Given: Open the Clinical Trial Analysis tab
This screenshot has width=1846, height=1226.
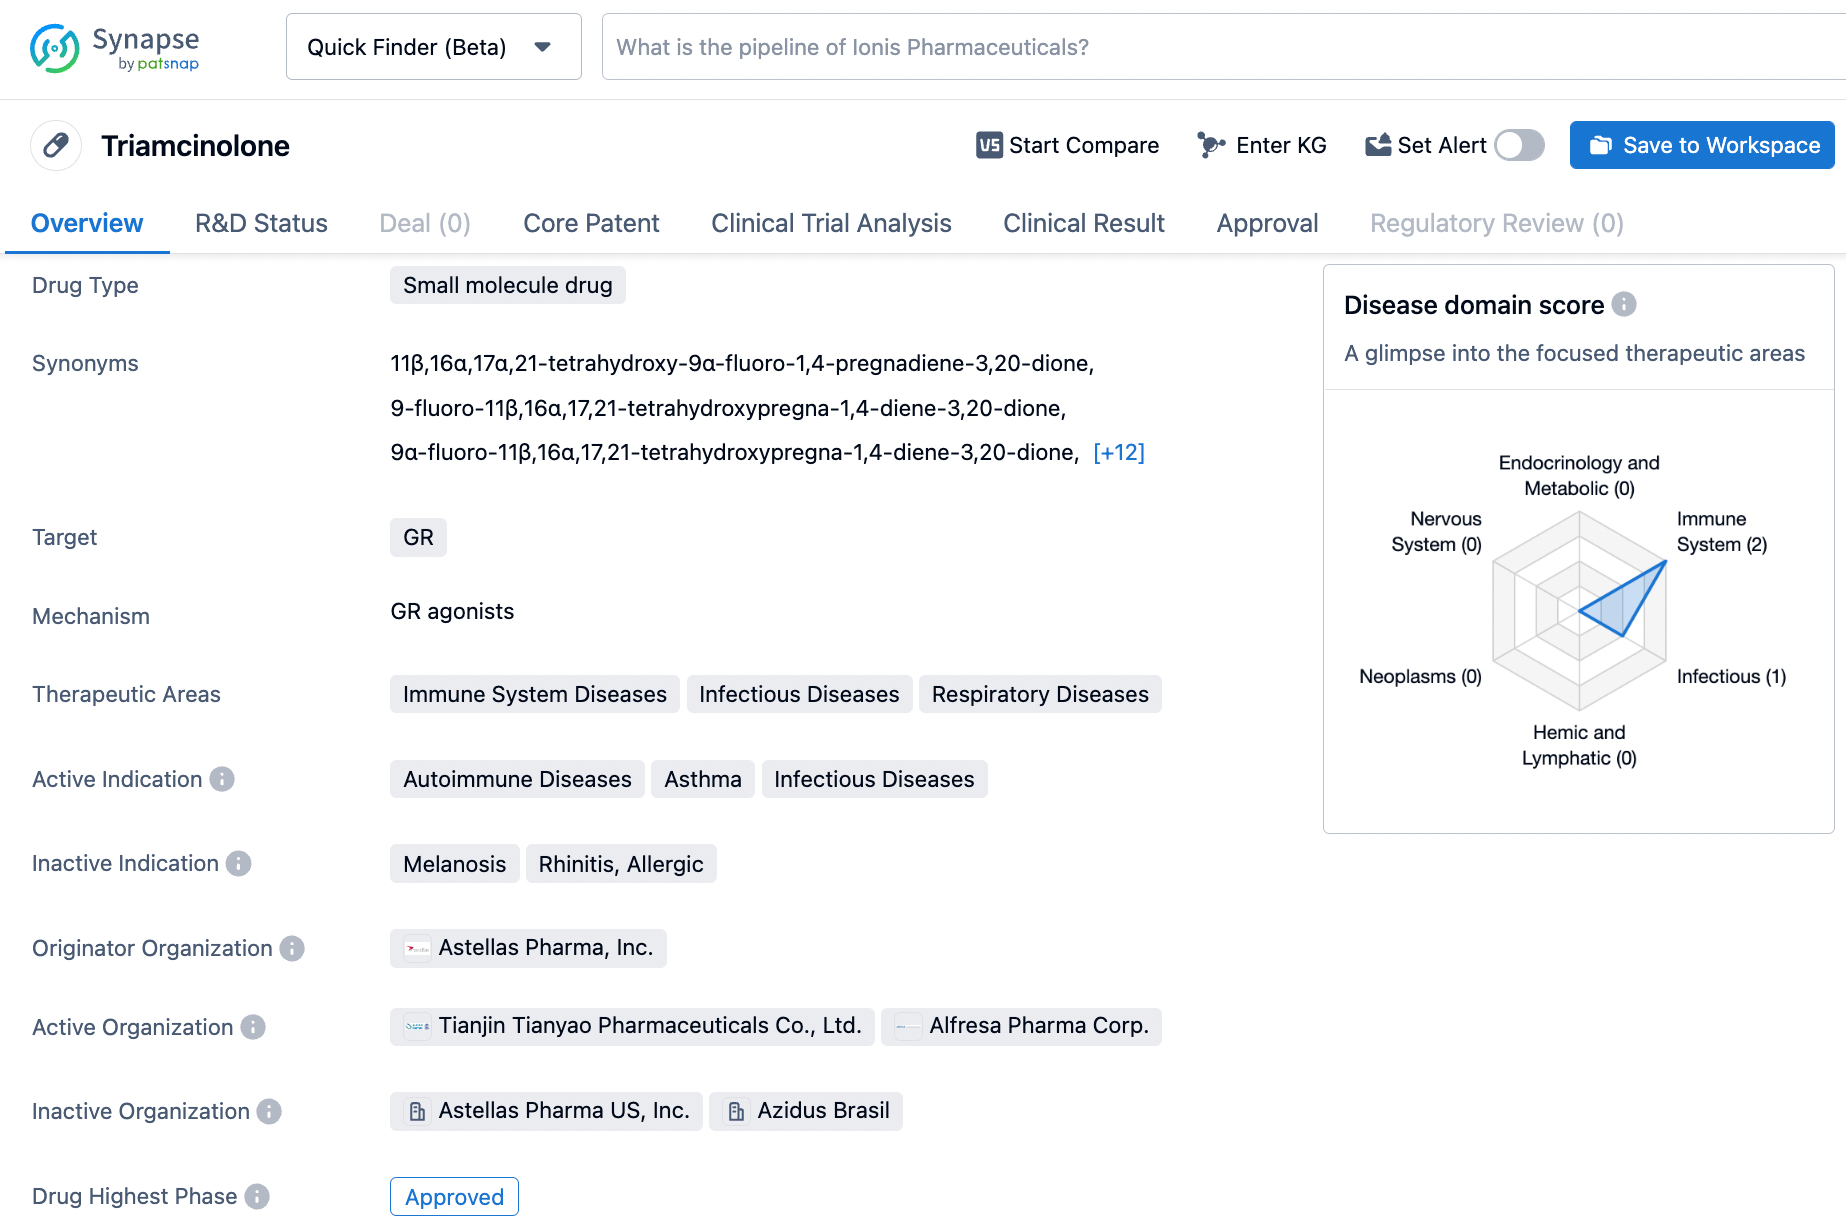Looking at the screenshot, I should 830,223.
